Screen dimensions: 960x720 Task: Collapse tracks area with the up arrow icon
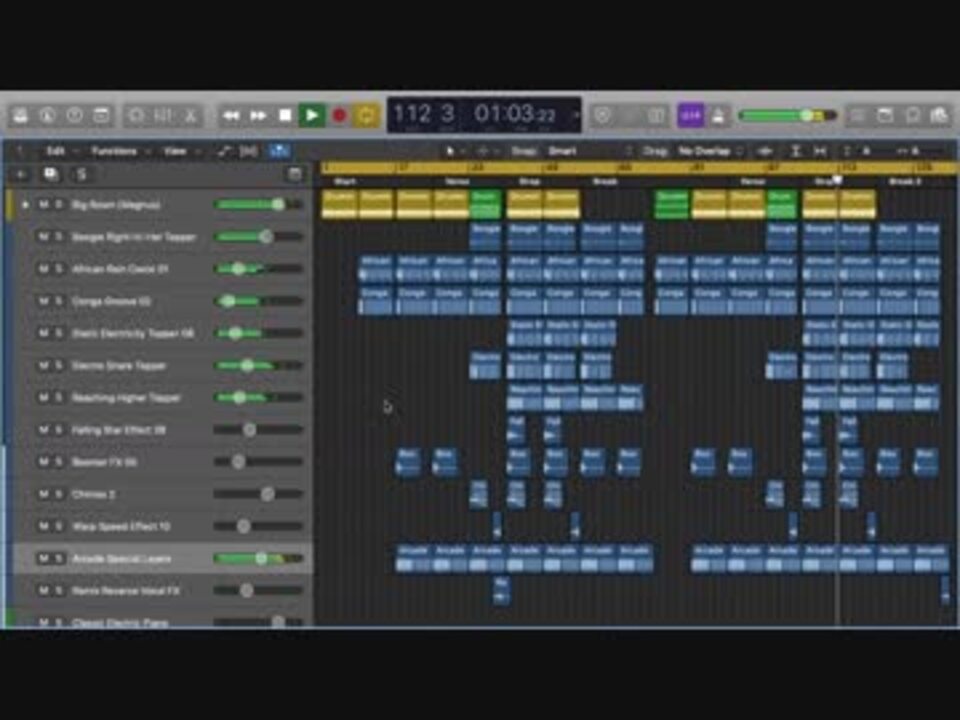(20, 151)
